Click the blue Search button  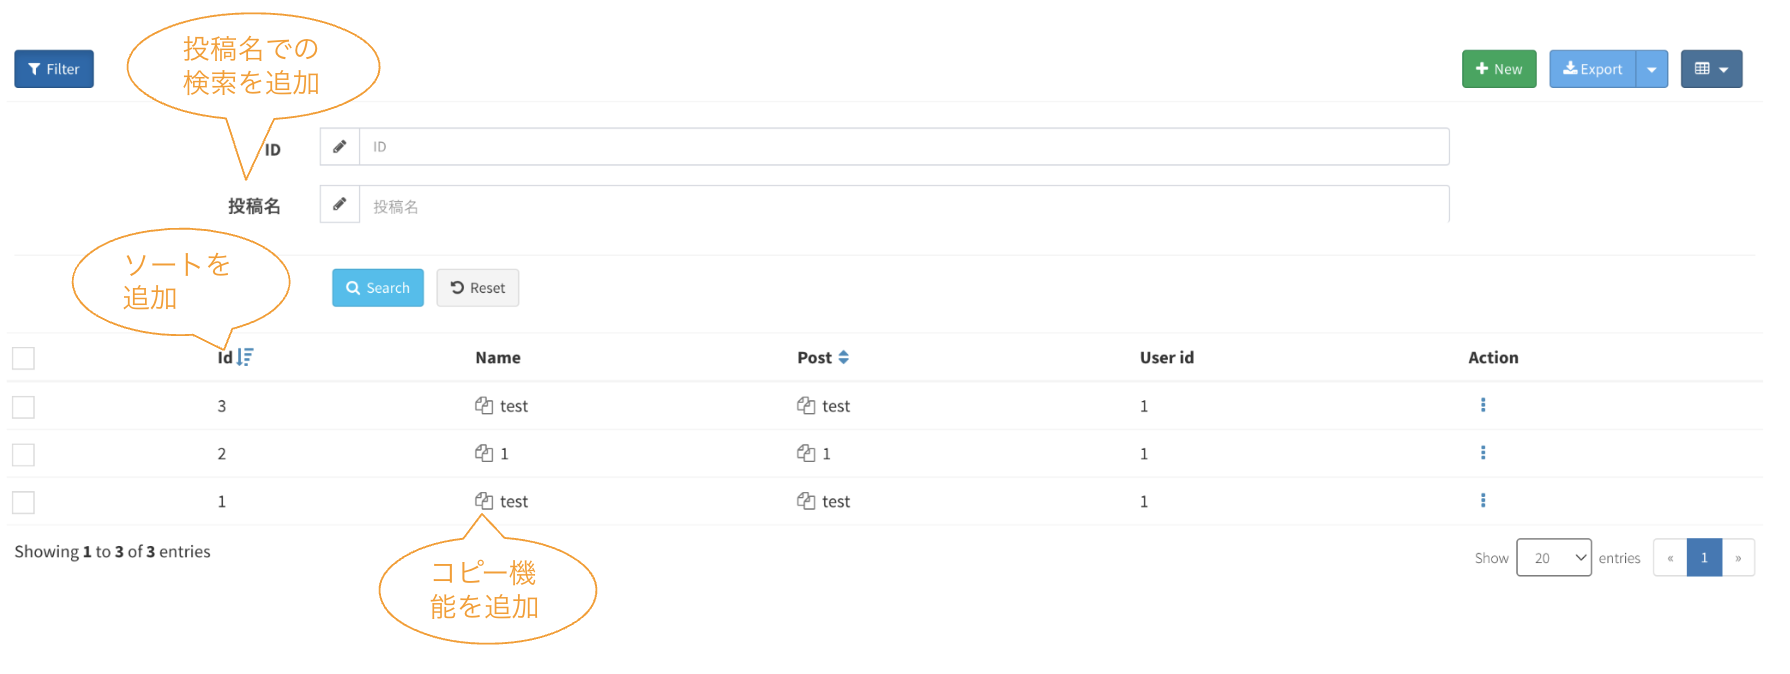pyautogui.click(x=378, y=288)
